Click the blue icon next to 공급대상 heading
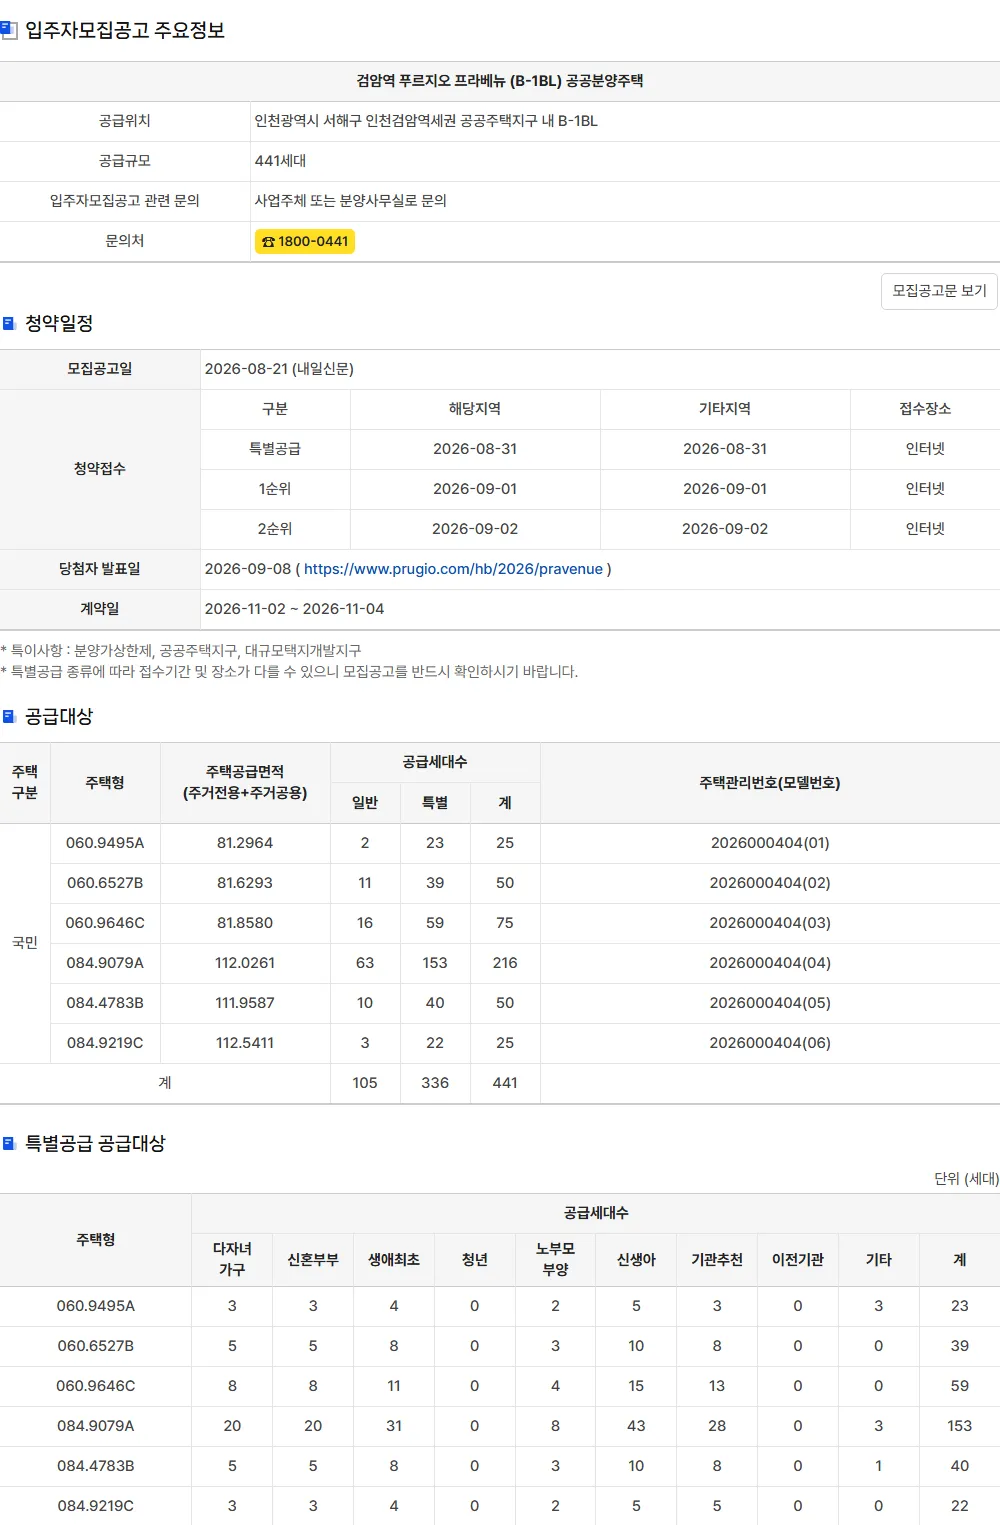This screenshot has width=1000, height=1525. point(9,716)
